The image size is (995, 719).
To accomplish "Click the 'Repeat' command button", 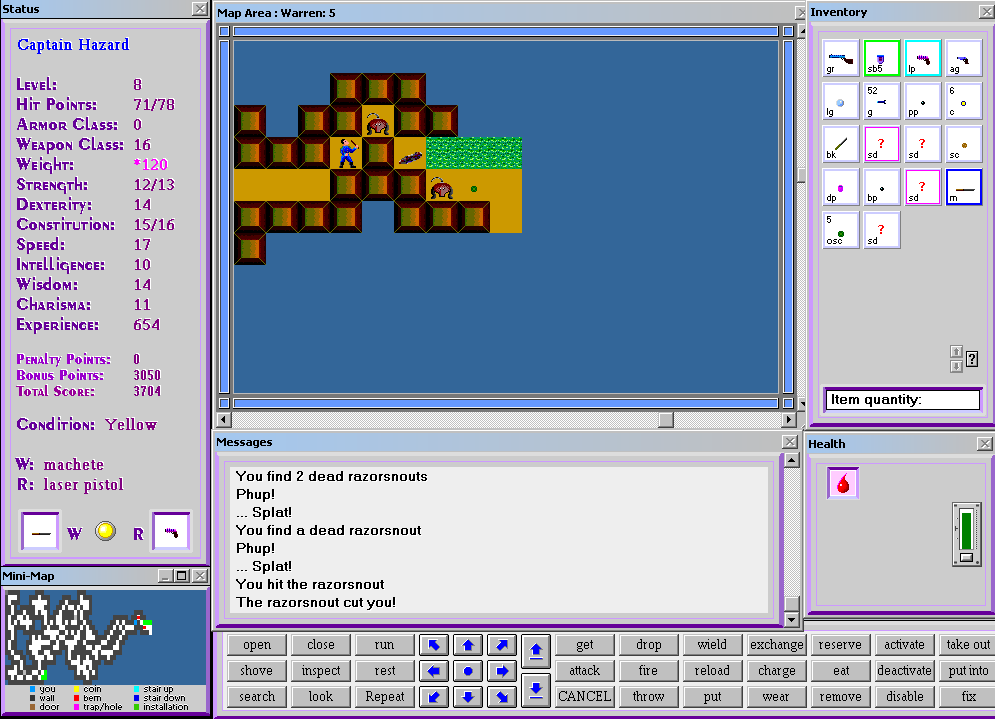I will tap(385, 697).
